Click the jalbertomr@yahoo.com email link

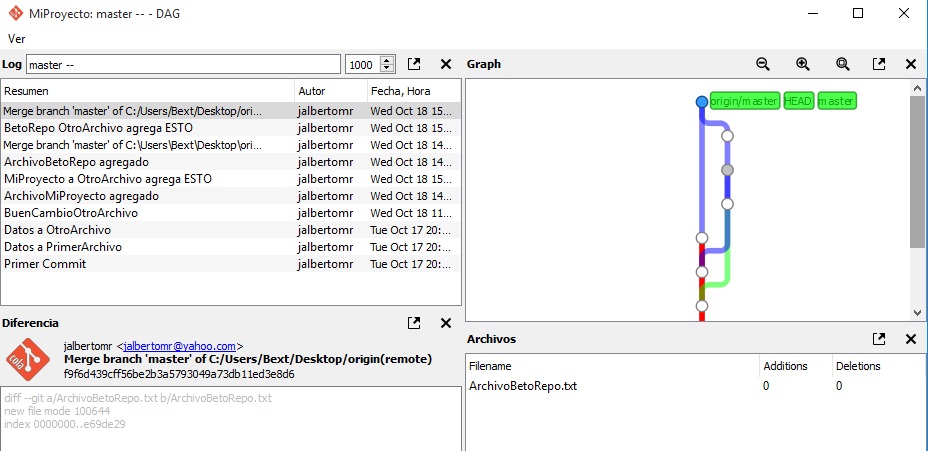coord(180,346)
